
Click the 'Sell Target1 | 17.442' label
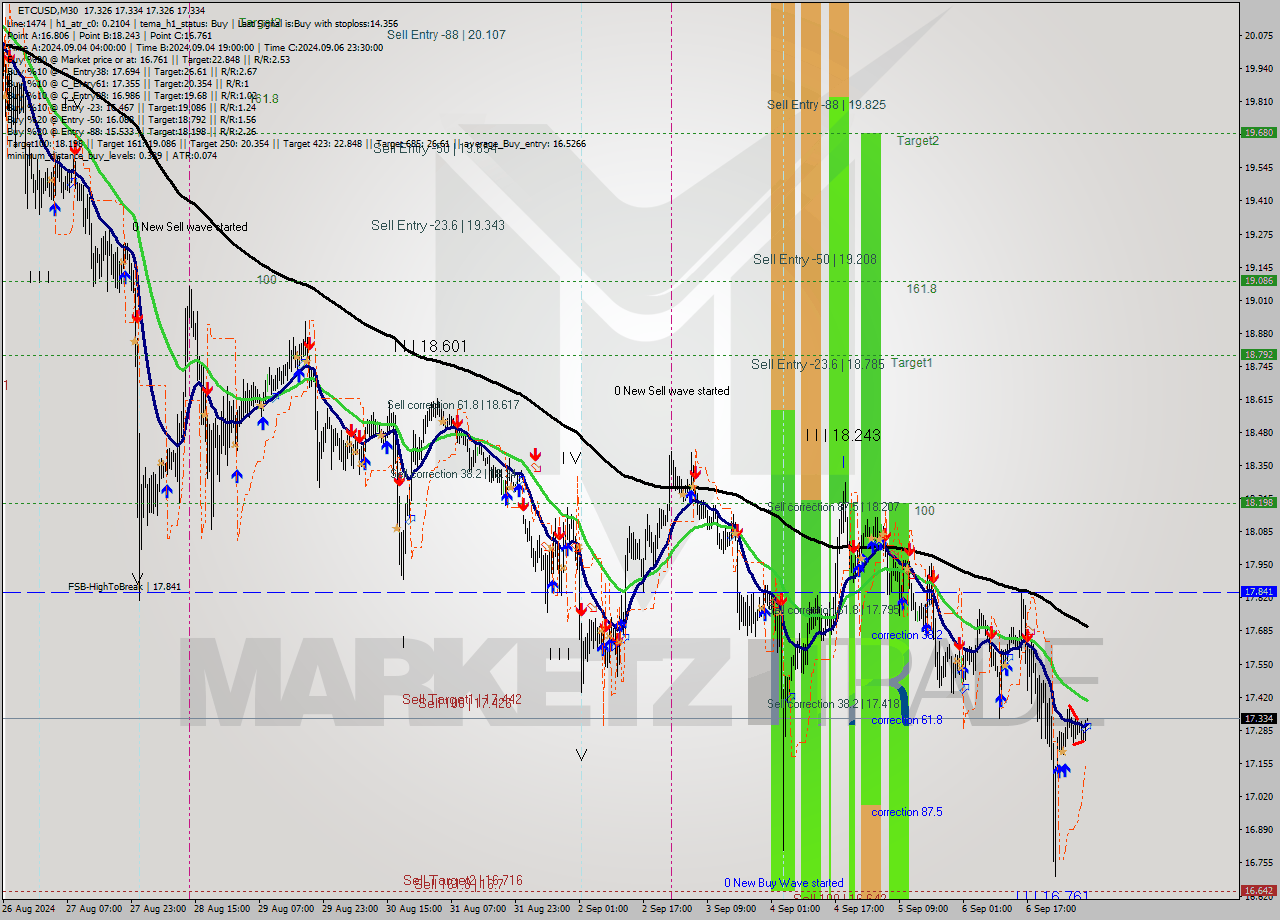coord(462,699)
